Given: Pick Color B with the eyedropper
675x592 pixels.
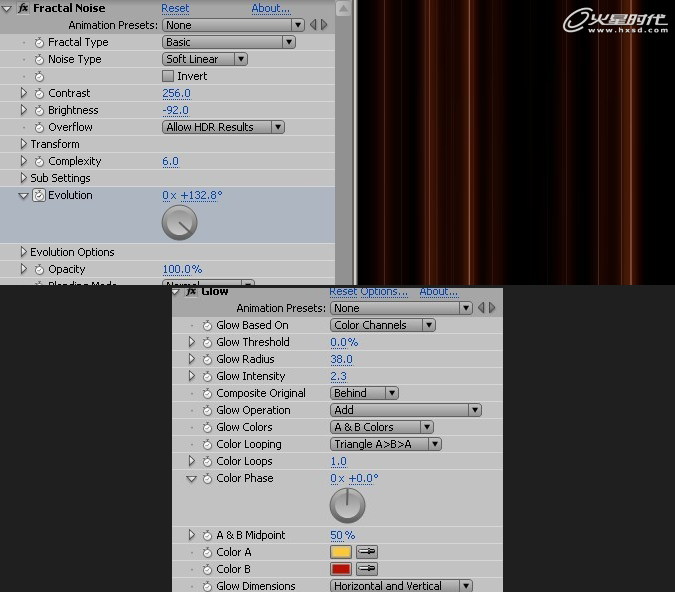Looking at the screenshot, I should (367, 569).
